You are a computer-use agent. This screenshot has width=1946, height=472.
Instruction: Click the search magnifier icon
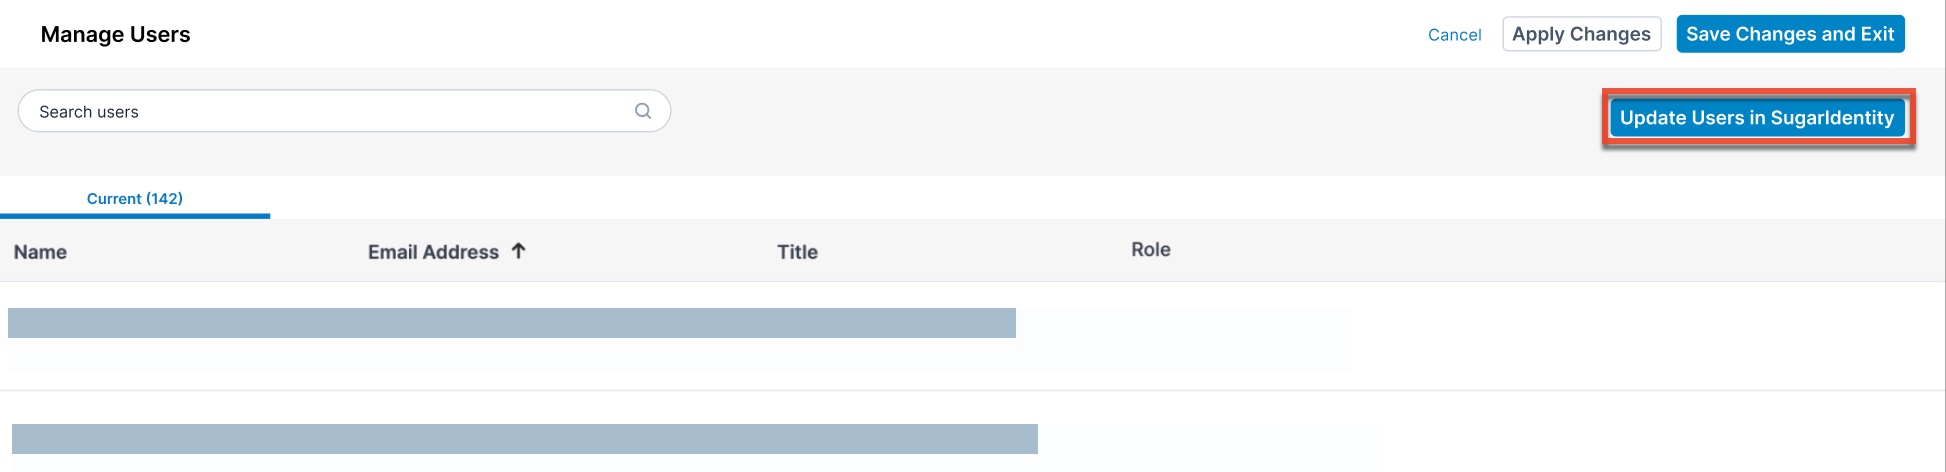coord(643,111)
